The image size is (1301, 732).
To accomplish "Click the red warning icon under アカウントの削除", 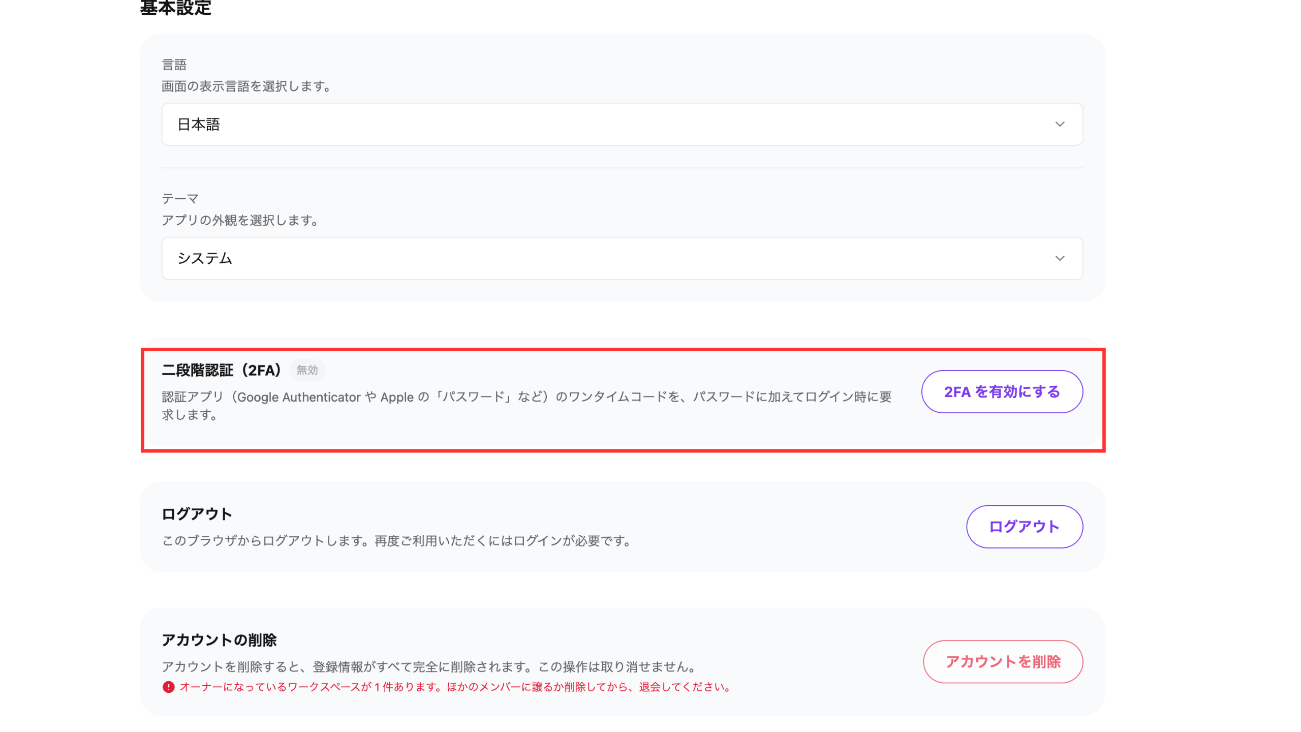I will pyautogui.click(x=168, y=687).
